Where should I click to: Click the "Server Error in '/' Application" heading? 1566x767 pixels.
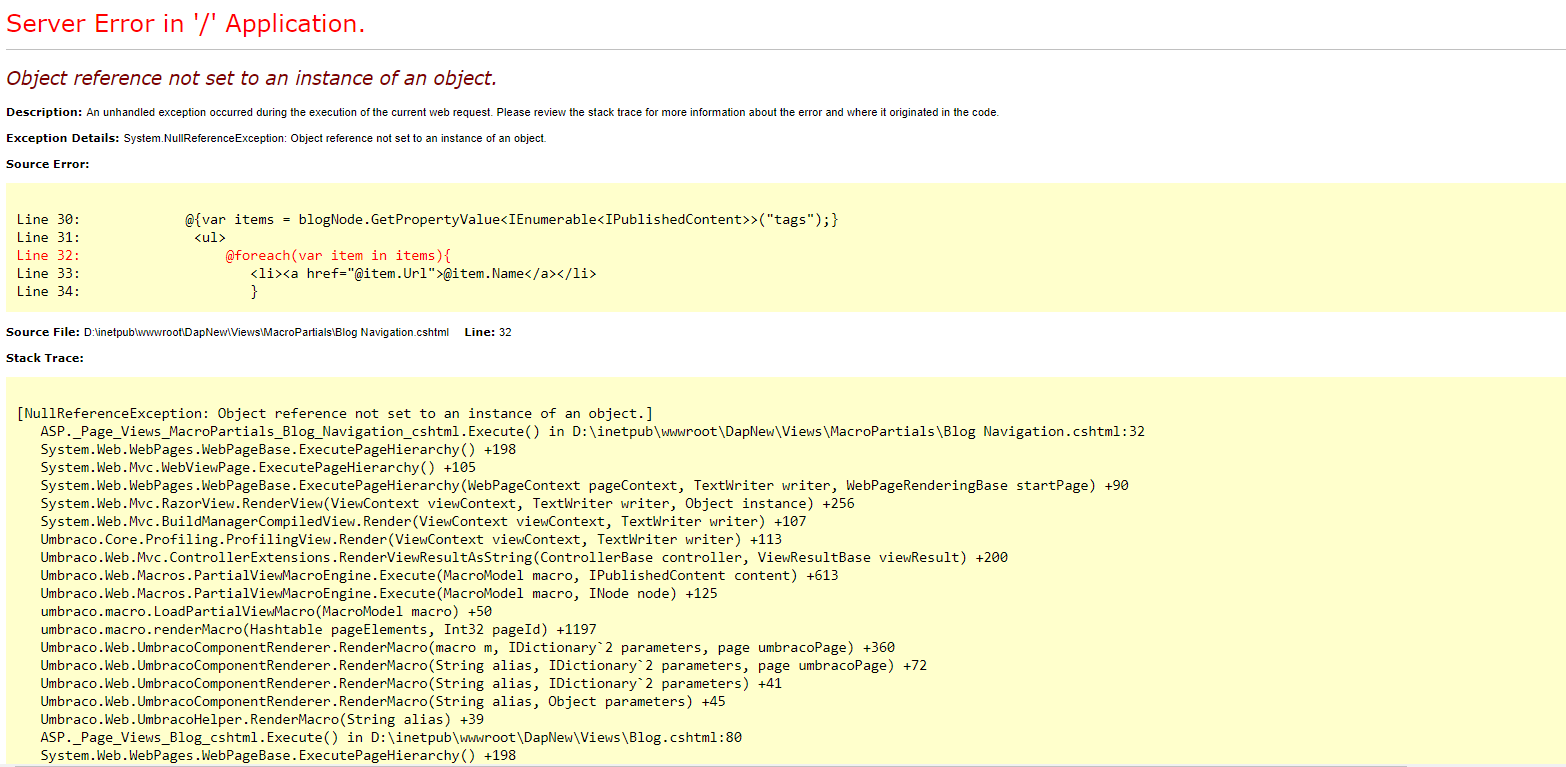(x=186, y=24)
